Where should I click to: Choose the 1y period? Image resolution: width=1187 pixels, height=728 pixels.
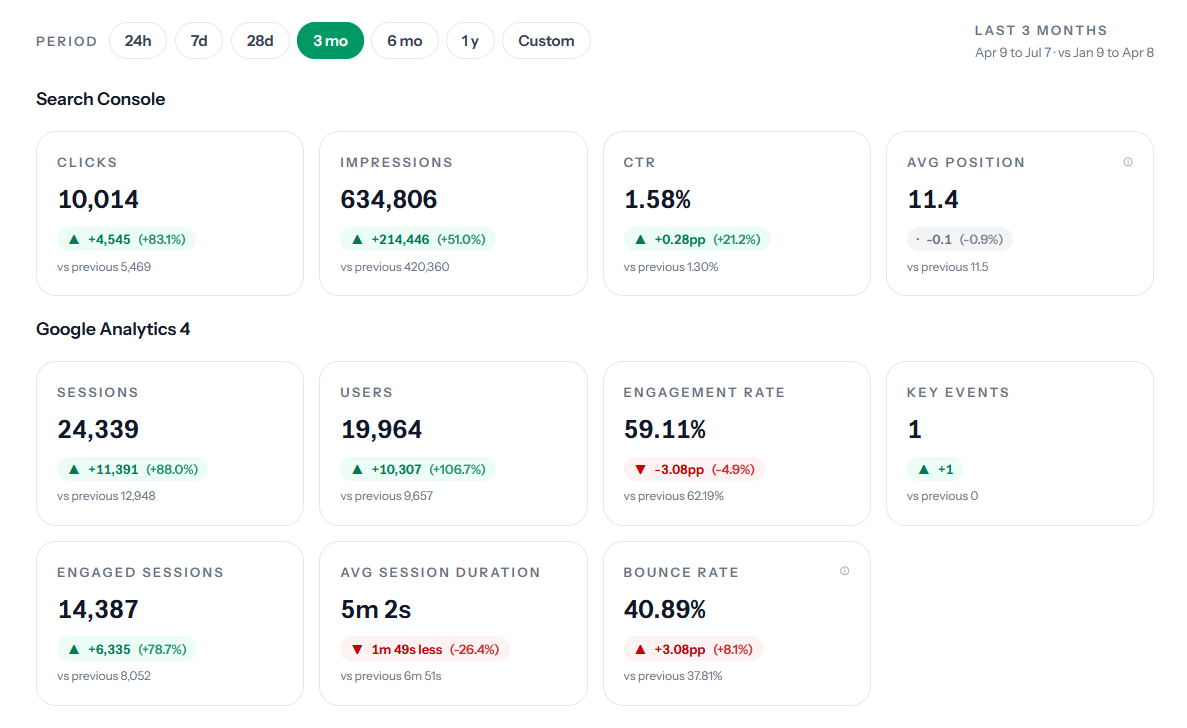point(470,41)
